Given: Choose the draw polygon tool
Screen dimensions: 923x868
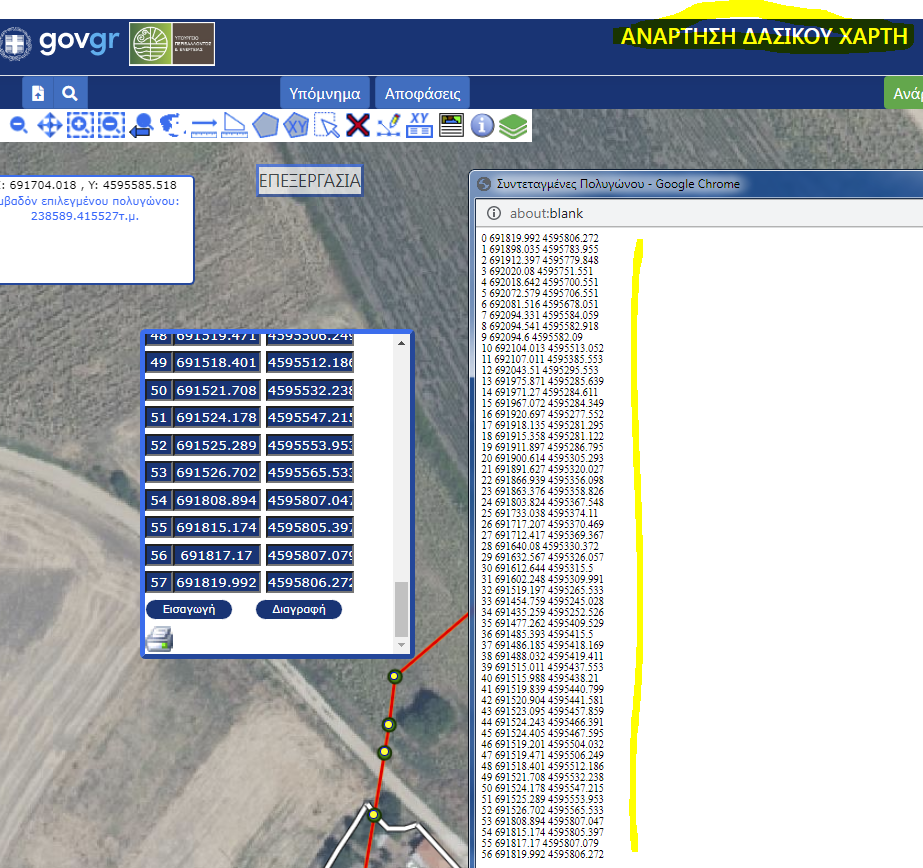Looking at the screenshot, I should (265, 125).
